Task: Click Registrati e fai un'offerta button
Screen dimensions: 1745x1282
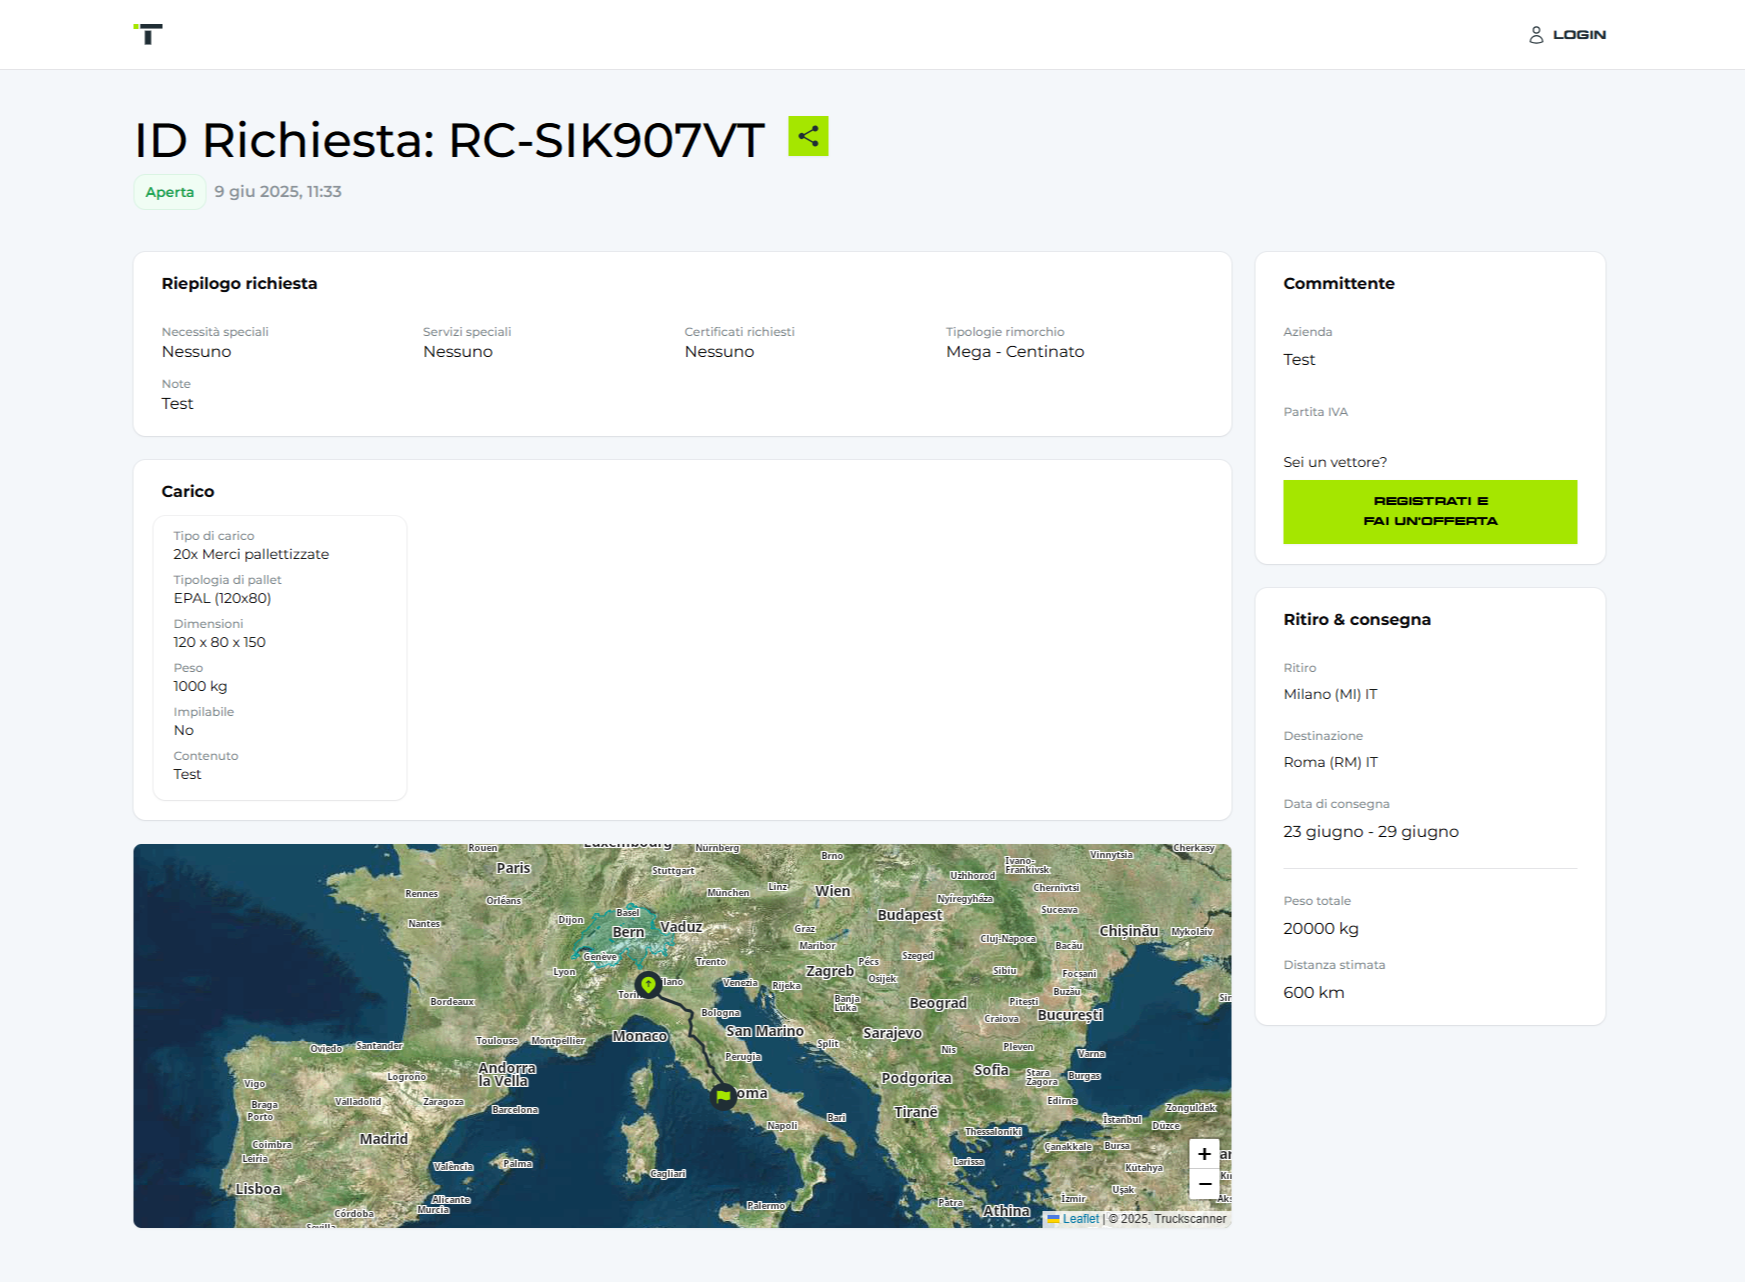Action: coord(1430,512)
